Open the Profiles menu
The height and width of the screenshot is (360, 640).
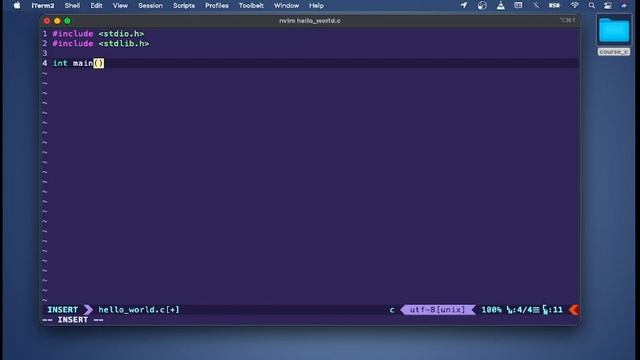click(217, 6)
